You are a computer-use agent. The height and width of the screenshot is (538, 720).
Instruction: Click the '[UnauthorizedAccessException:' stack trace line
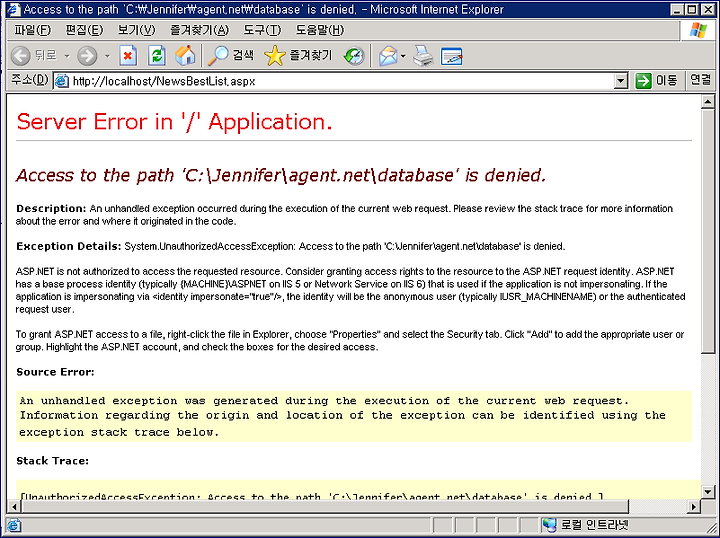[x=312, y=496]
